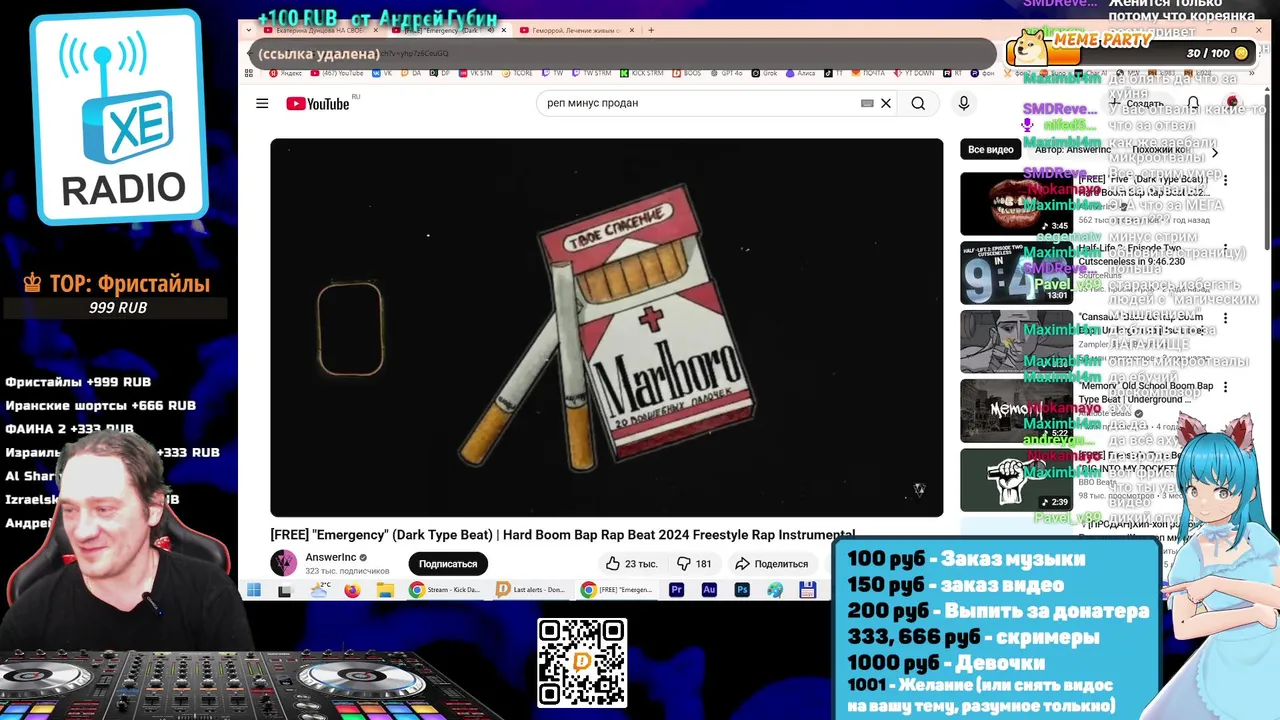Click the search field 'реп минус продан'
1280x720 pixels.
700,103
